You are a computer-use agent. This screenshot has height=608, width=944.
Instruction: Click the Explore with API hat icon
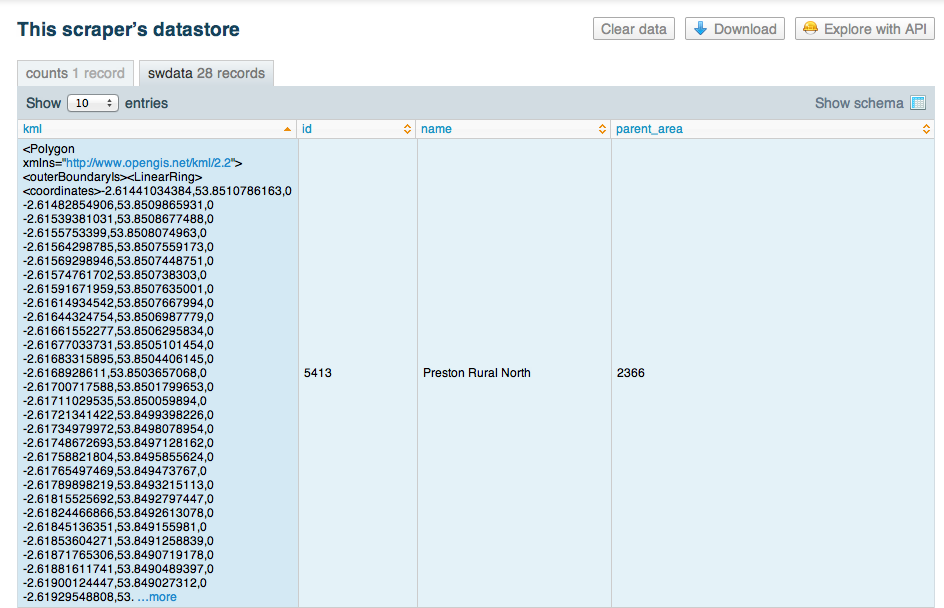tap(810, 29)
